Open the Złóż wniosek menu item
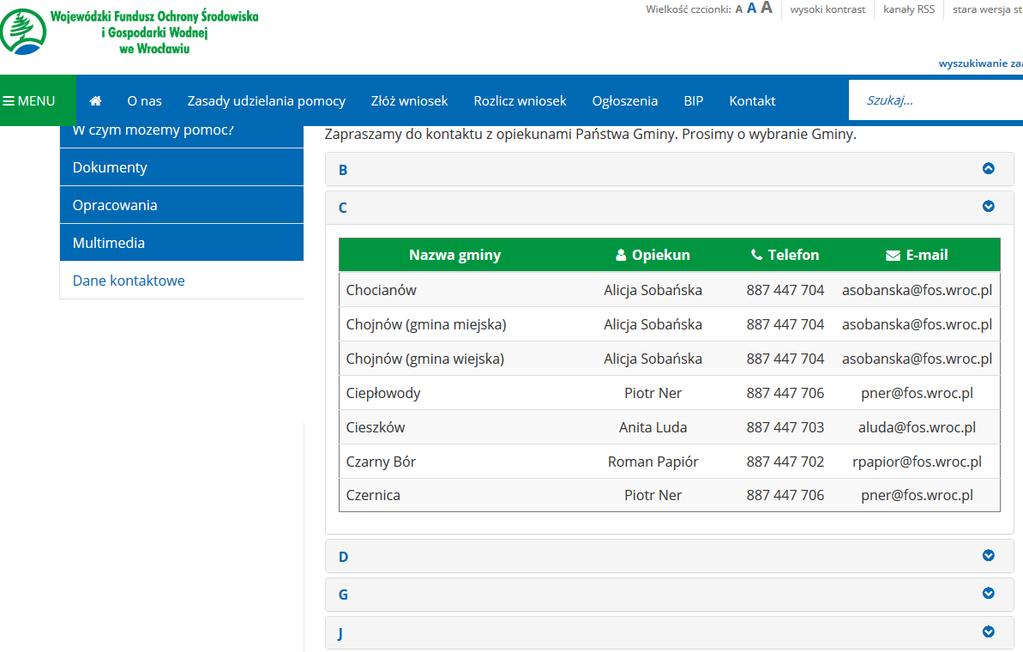The image size is (1023, 652). click(x=409, y=101)
